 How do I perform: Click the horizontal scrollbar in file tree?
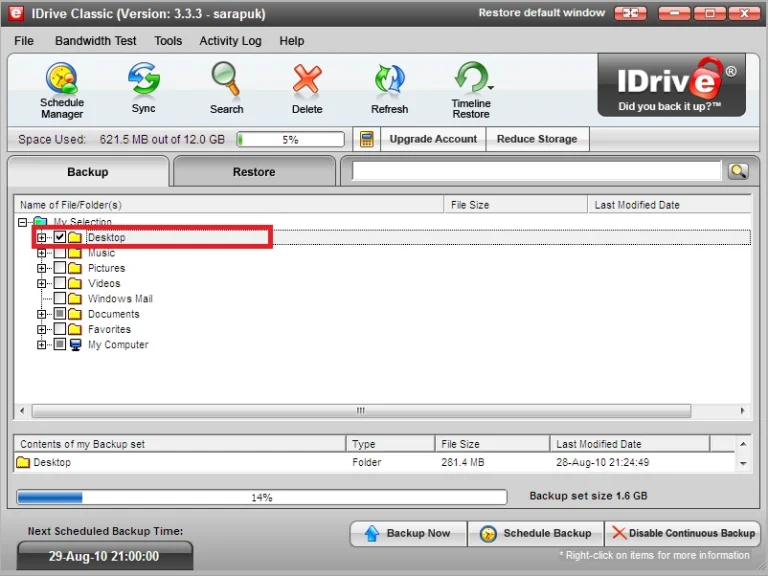(x=361, y=411)
